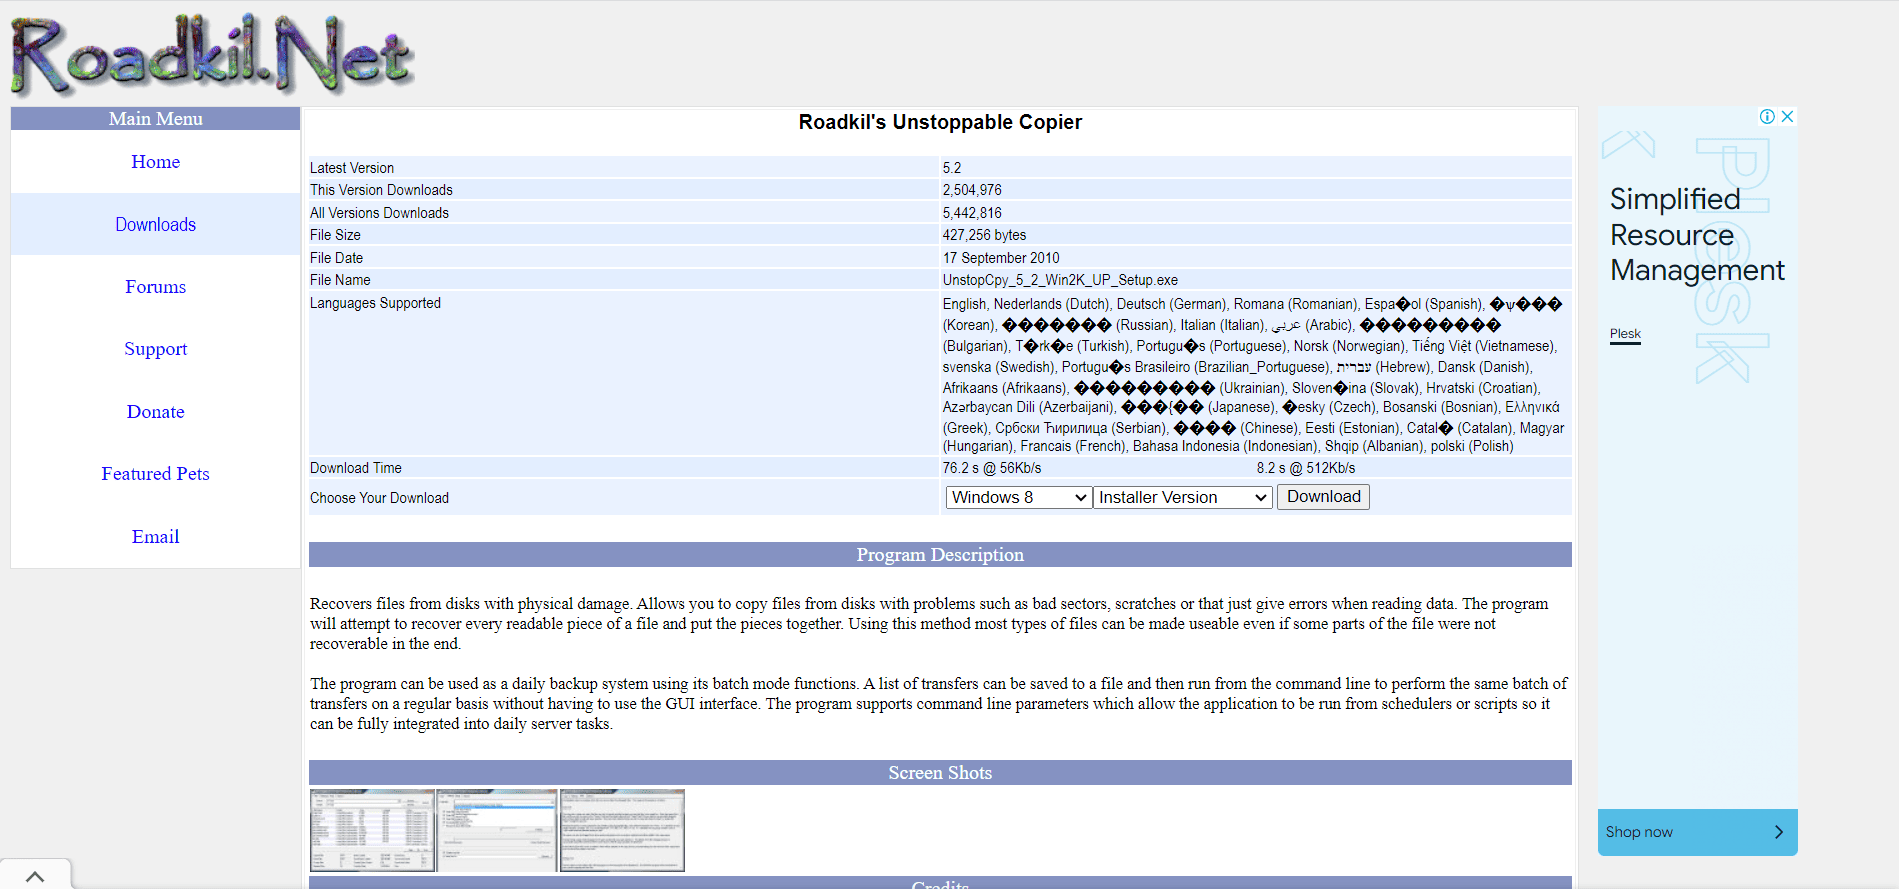Viewport: 1899px width, 889px height.
Task: Go to Home in Main Menu
Action: coord(155,162)
